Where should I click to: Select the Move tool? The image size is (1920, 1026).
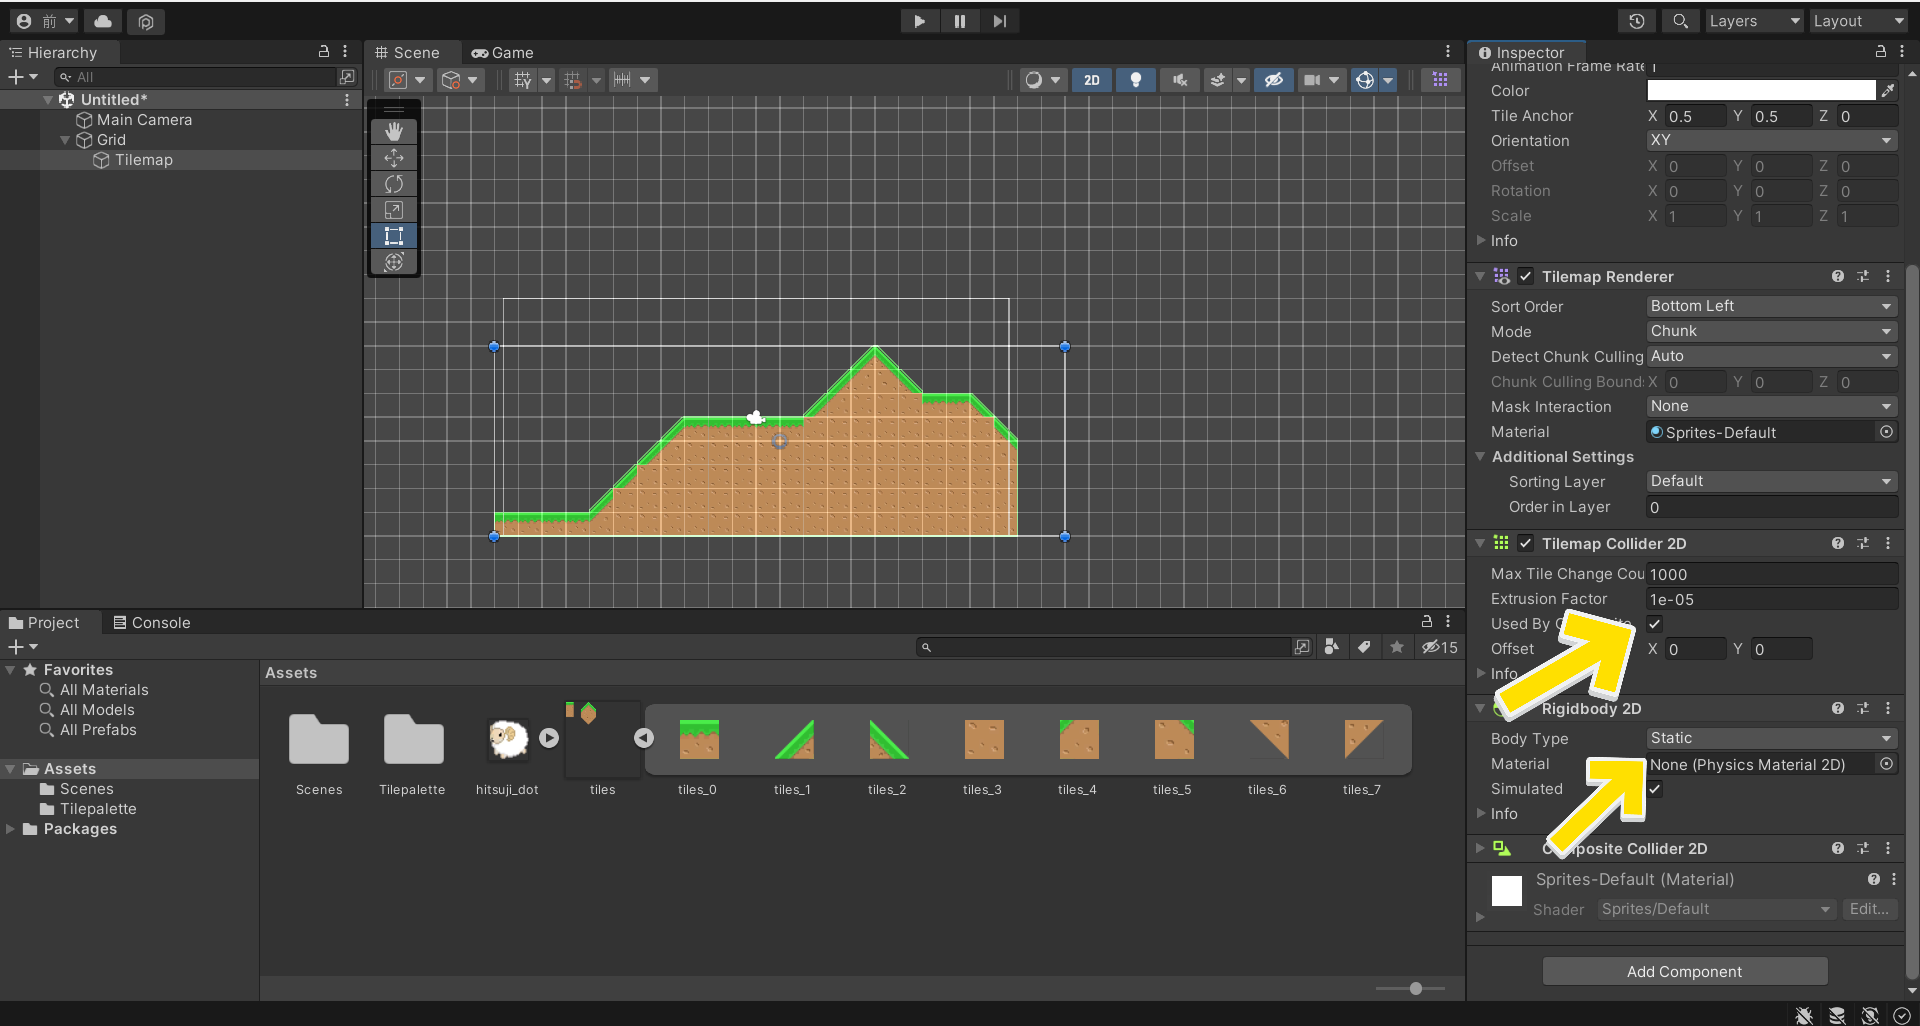tap(394, 158)
